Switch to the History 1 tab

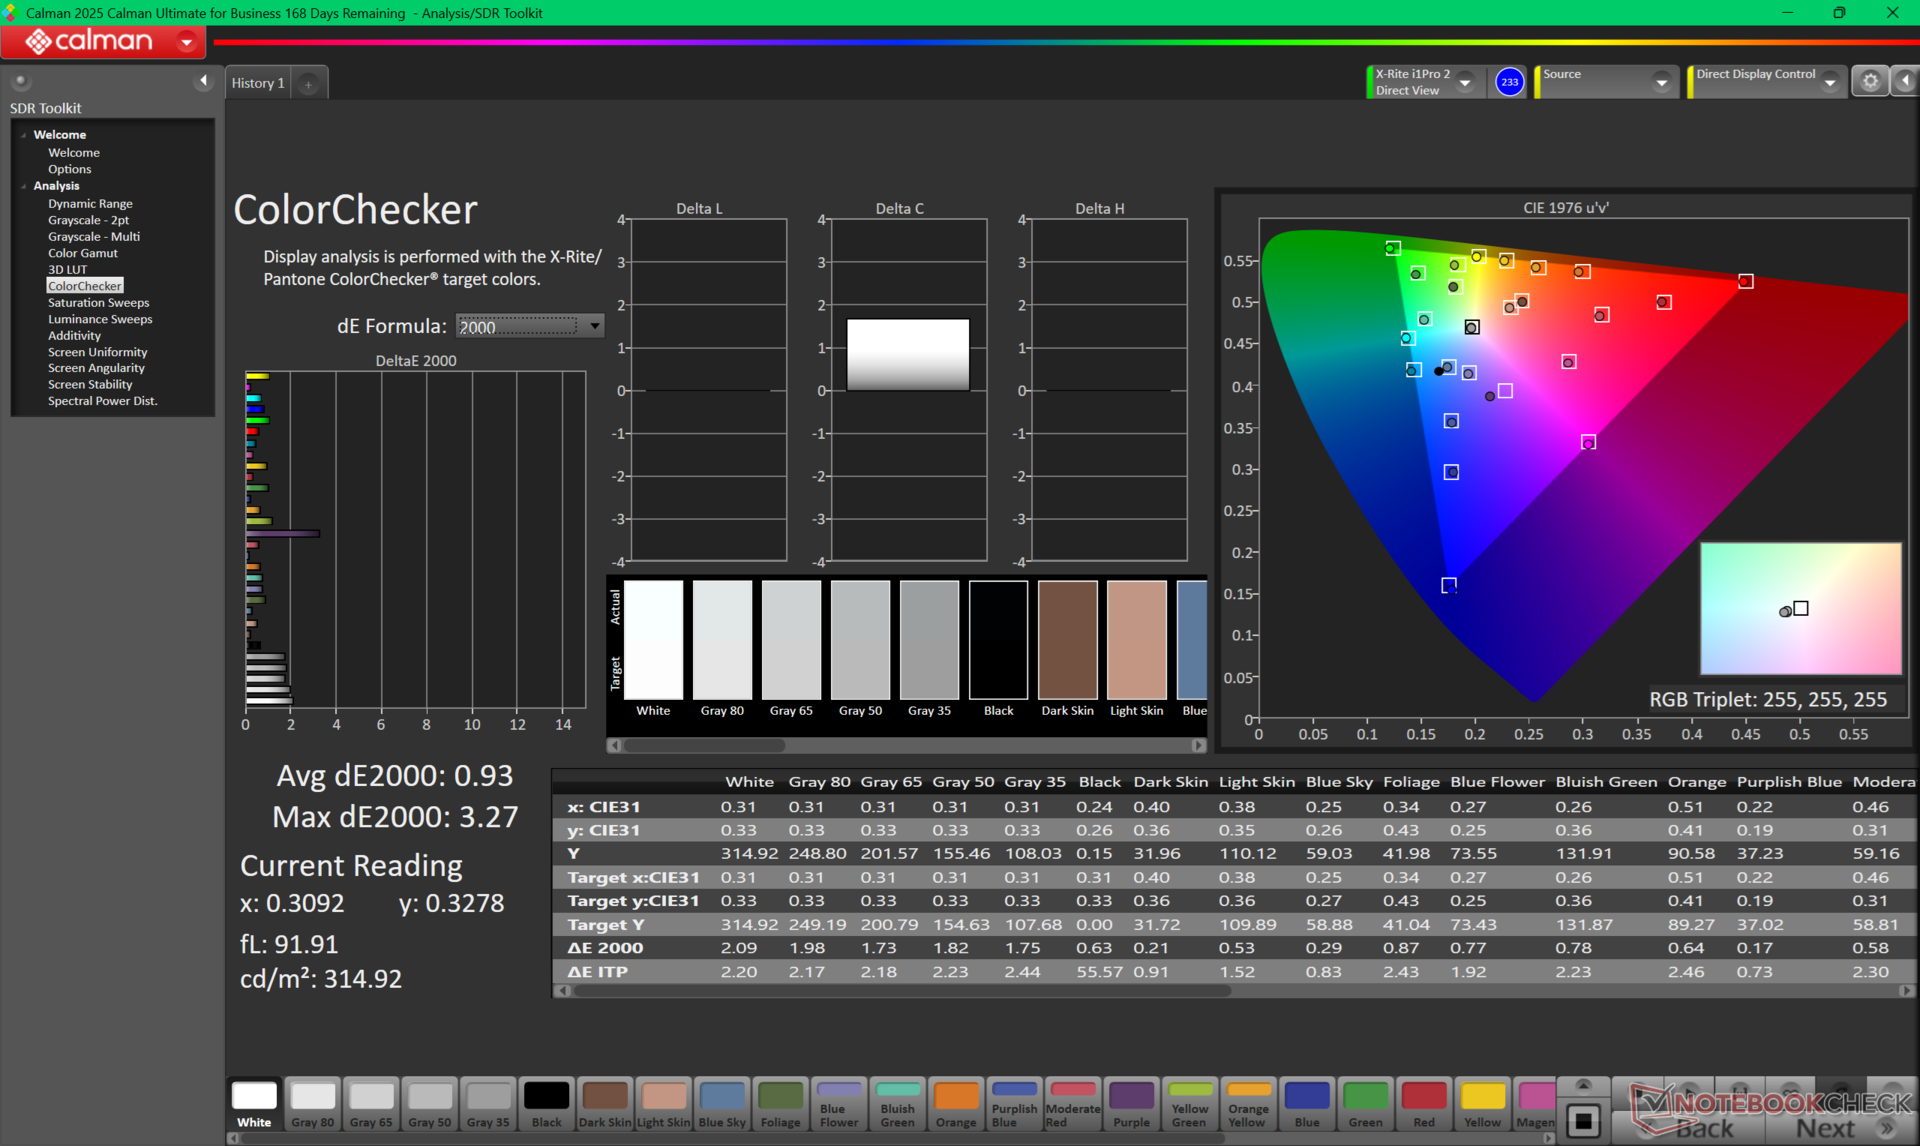[258, 83]
